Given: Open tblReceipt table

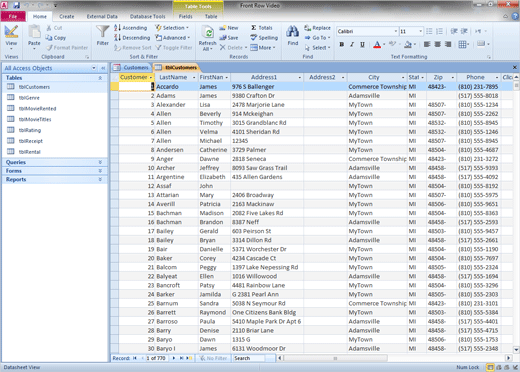Looking at the screenshot, I should [x=31, y=141].
